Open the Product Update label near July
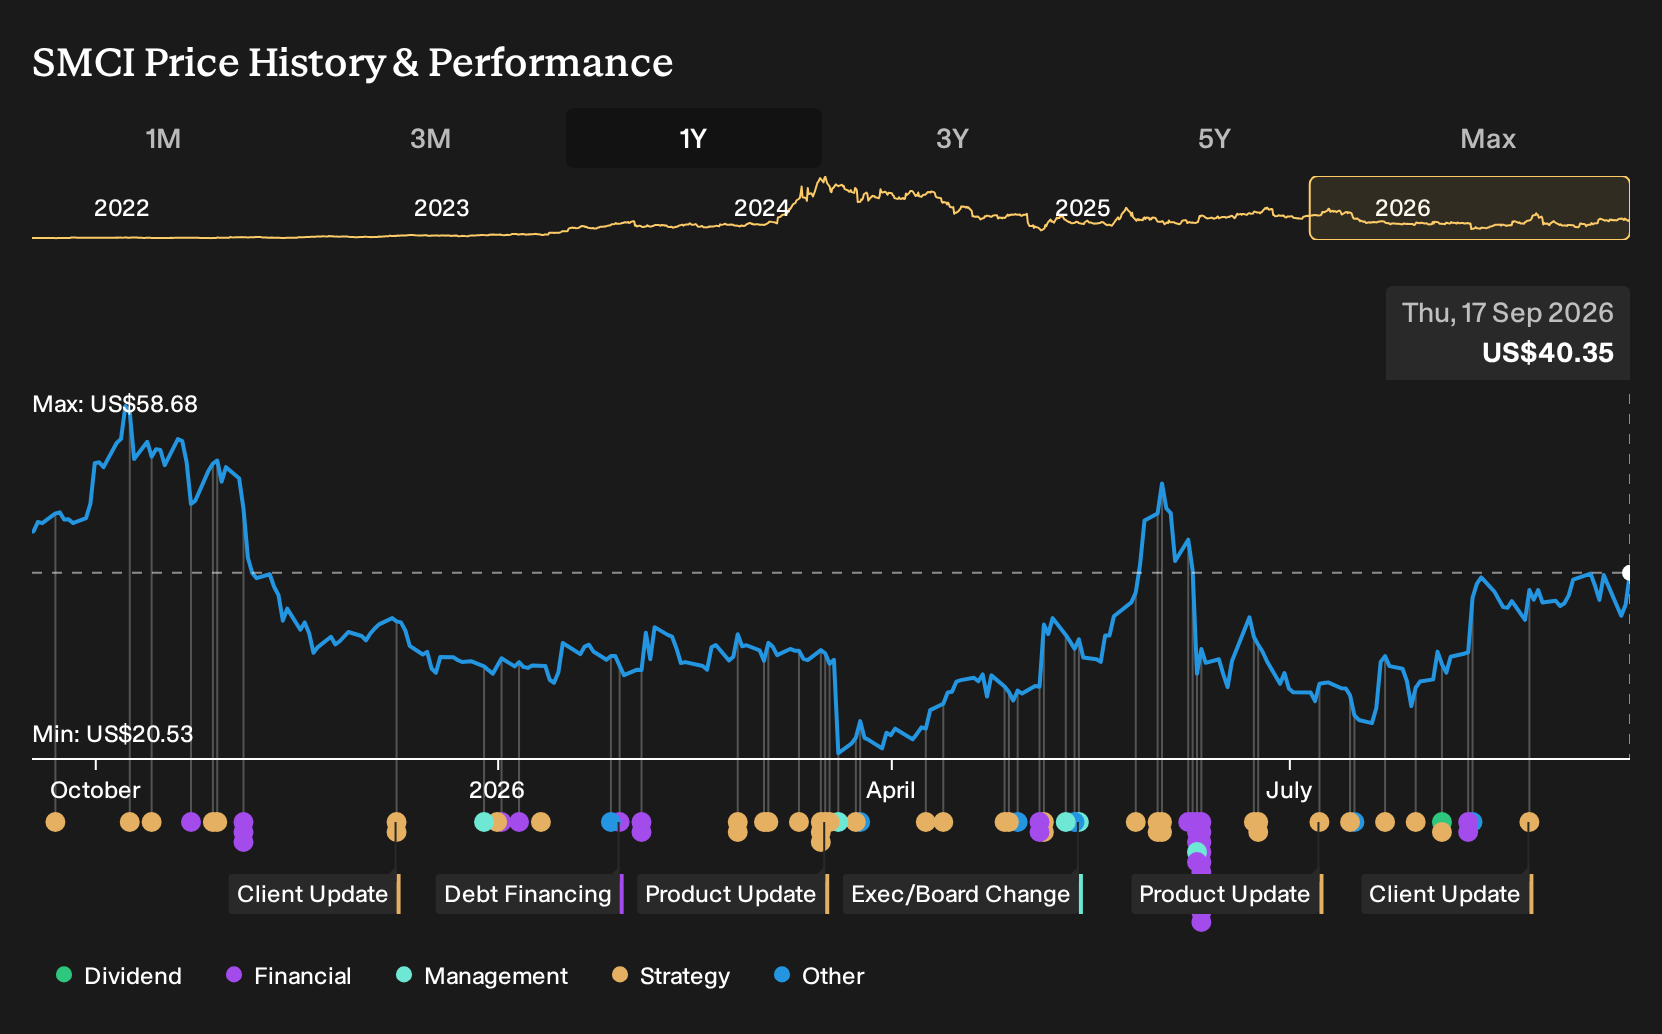The image size is (1662, 1034). (1227, 894)
